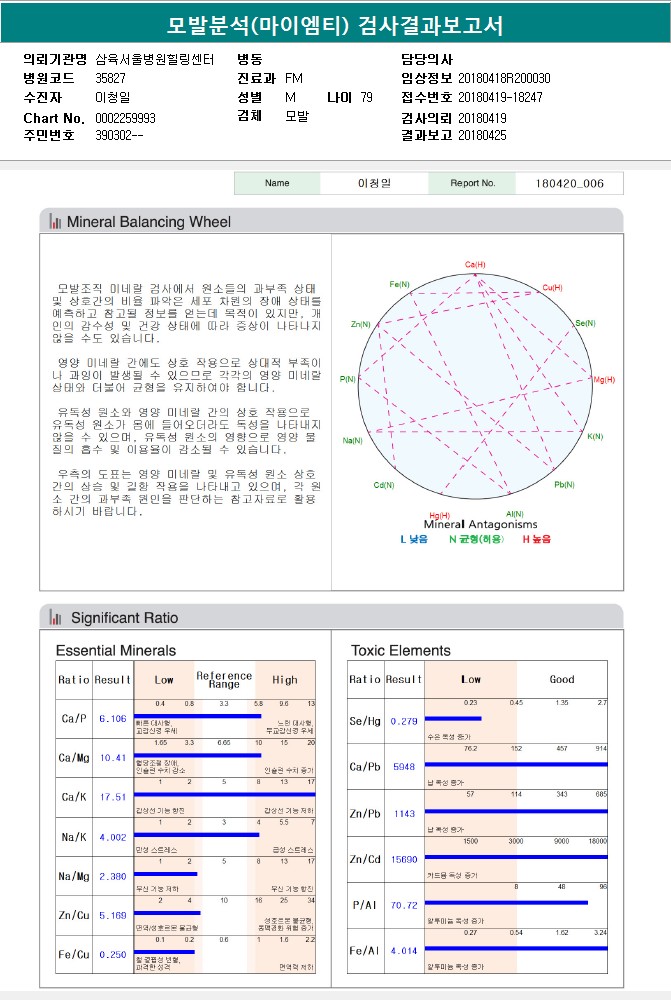Click the 진료과 value FM
Image resolution: width=671 pixels, height=1000 pixels.
pos(293,78)
